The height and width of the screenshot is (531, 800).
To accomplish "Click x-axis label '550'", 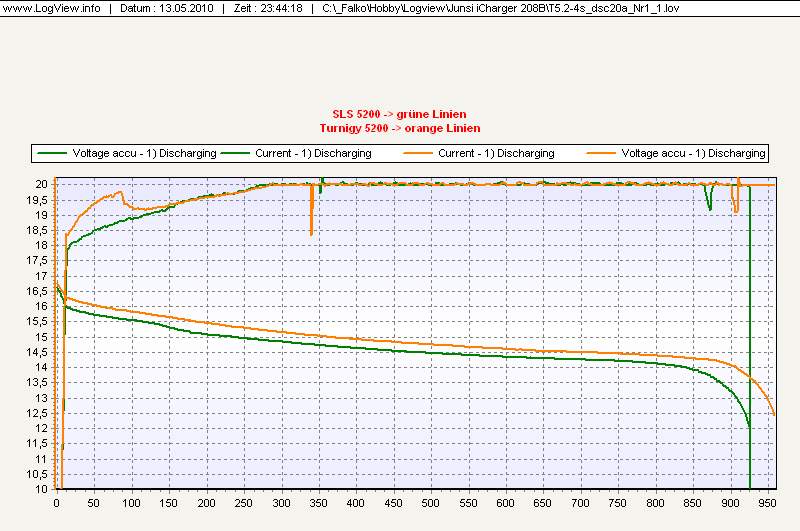I will tap(468, 503).
